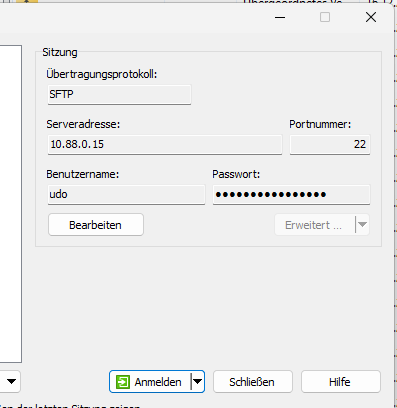
Task: Focus the Serveradresse field 10.88.0.15
Action: click(165, 144)
